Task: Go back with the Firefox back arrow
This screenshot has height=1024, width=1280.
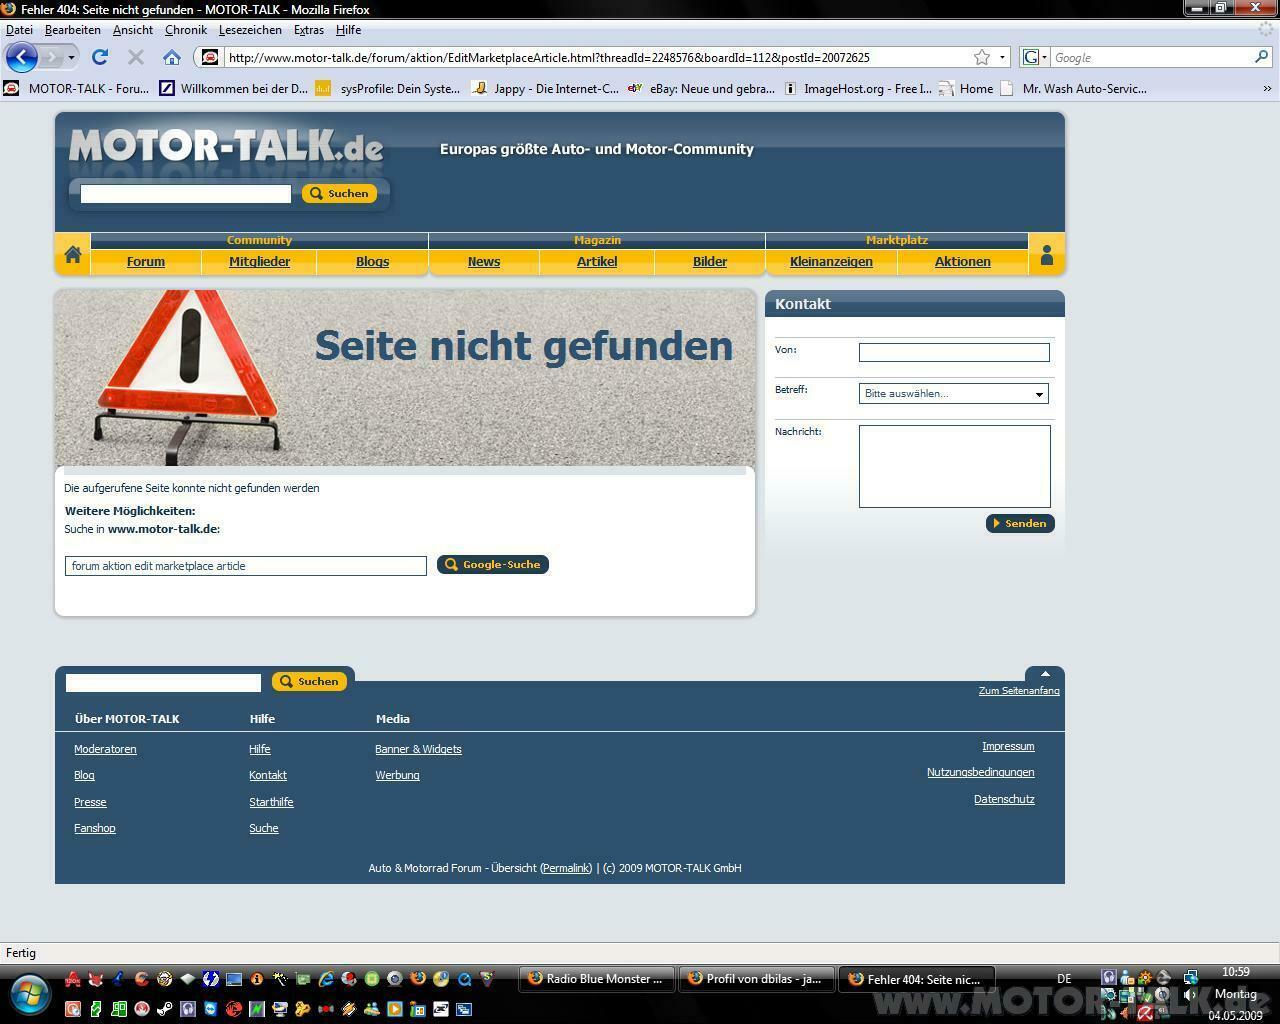Action: 22,57
